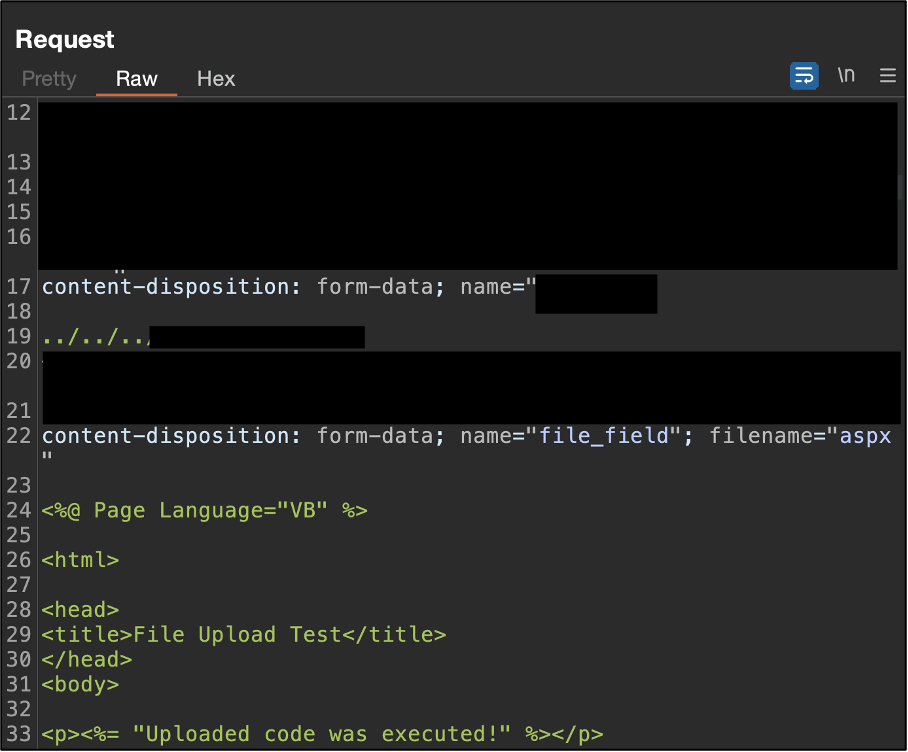Click the "Uploaded code was executed!" string
This screenshot has height=752, width=908.
[x=324, y=734]
